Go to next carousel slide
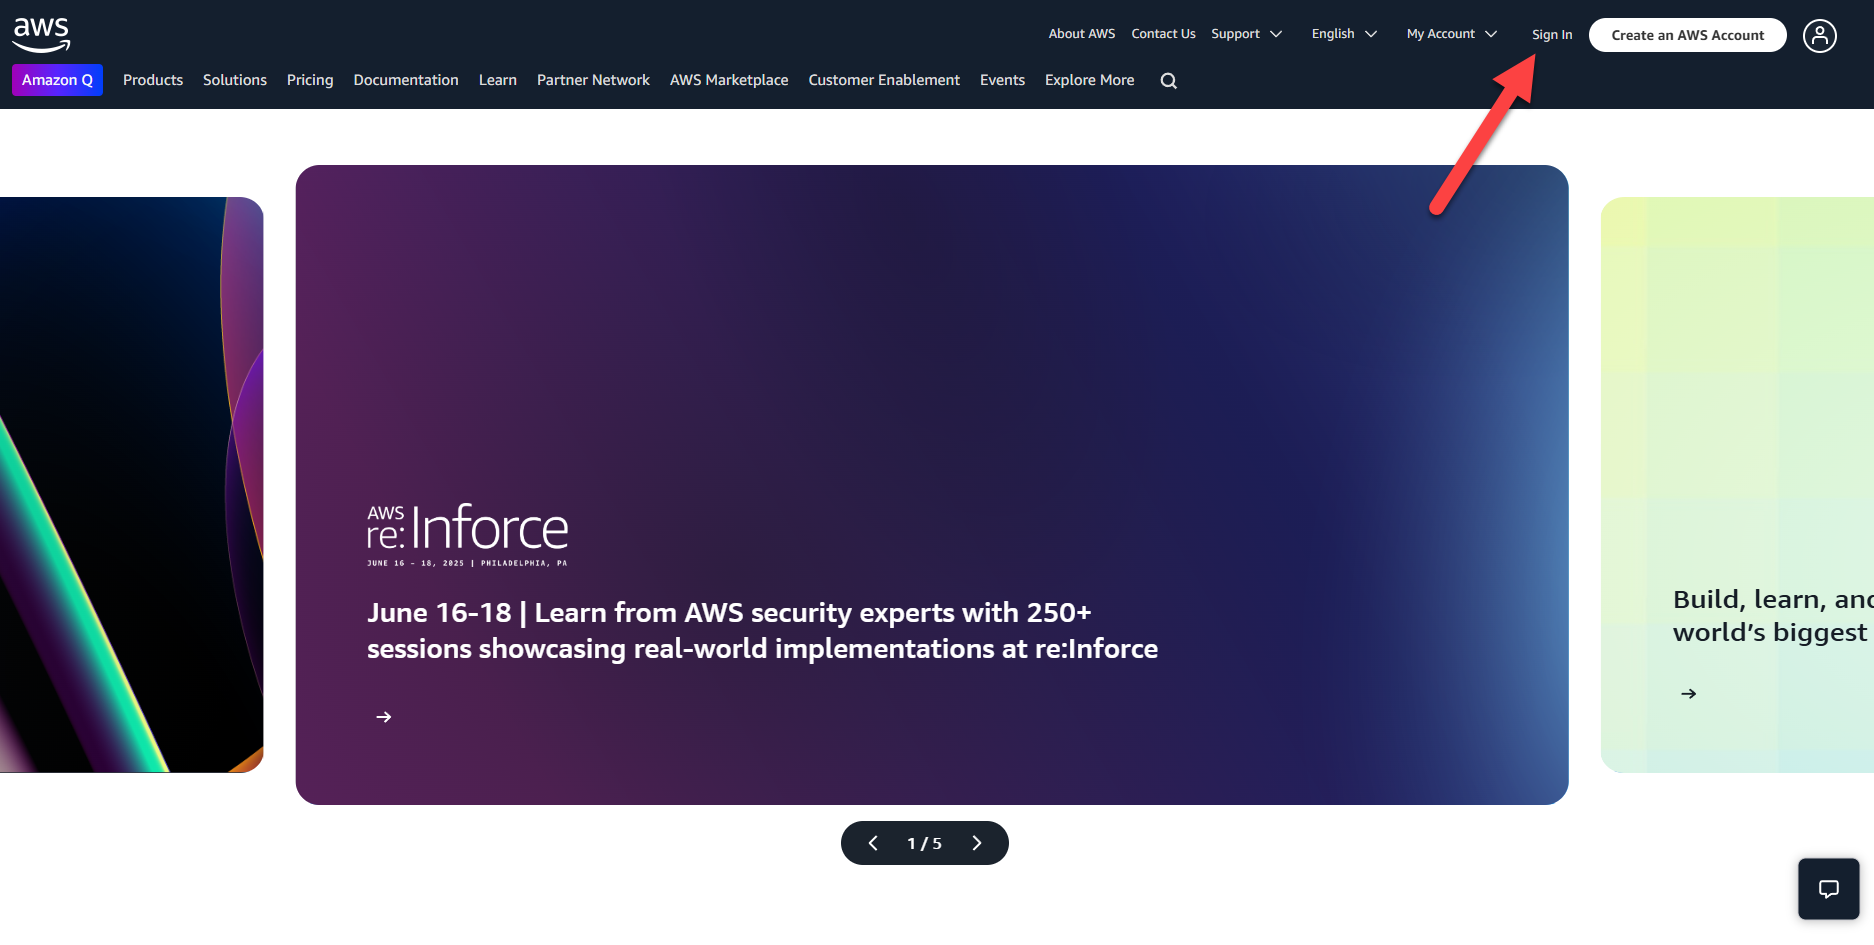 [x=977, y=843]
